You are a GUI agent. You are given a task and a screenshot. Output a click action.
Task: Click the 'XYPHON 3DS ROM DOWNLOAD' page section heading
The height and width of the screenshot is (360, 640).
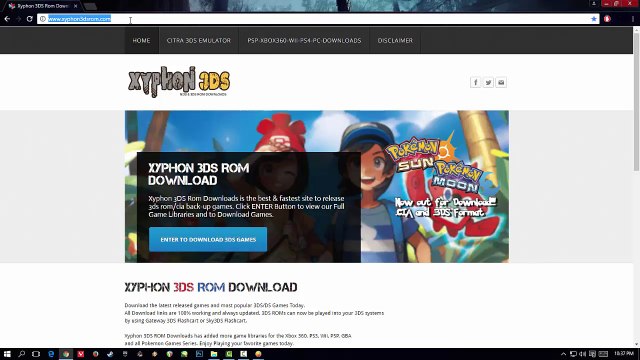click(x=211, y=287)
